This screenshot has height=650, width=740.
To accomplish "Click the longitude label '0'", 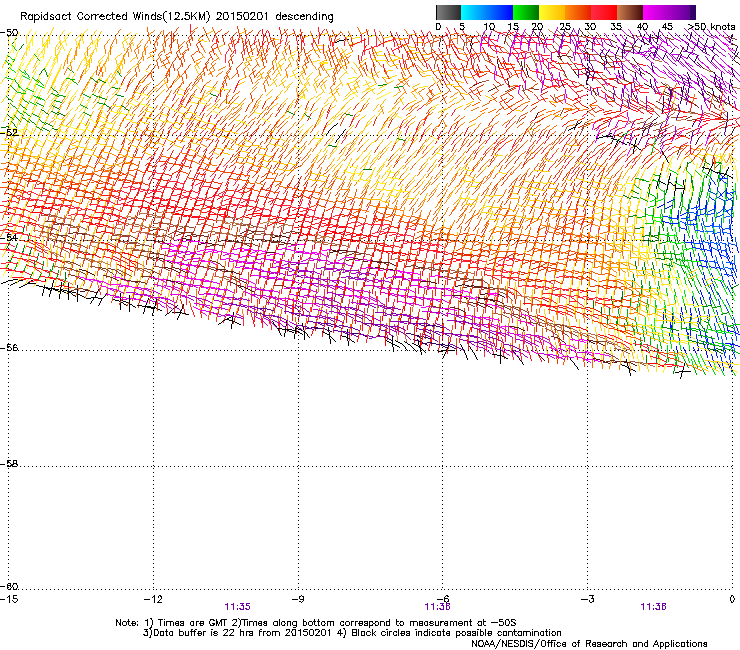I will (x=732, y=599).
